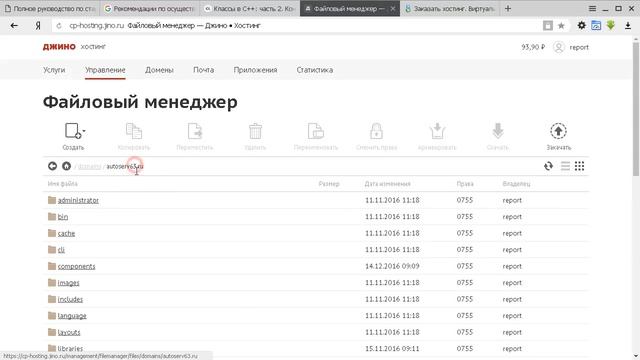Viewport: 640px width, 360px height.
Task: Switch to the Классы в C++ browser tab
Action: (249, 9)
